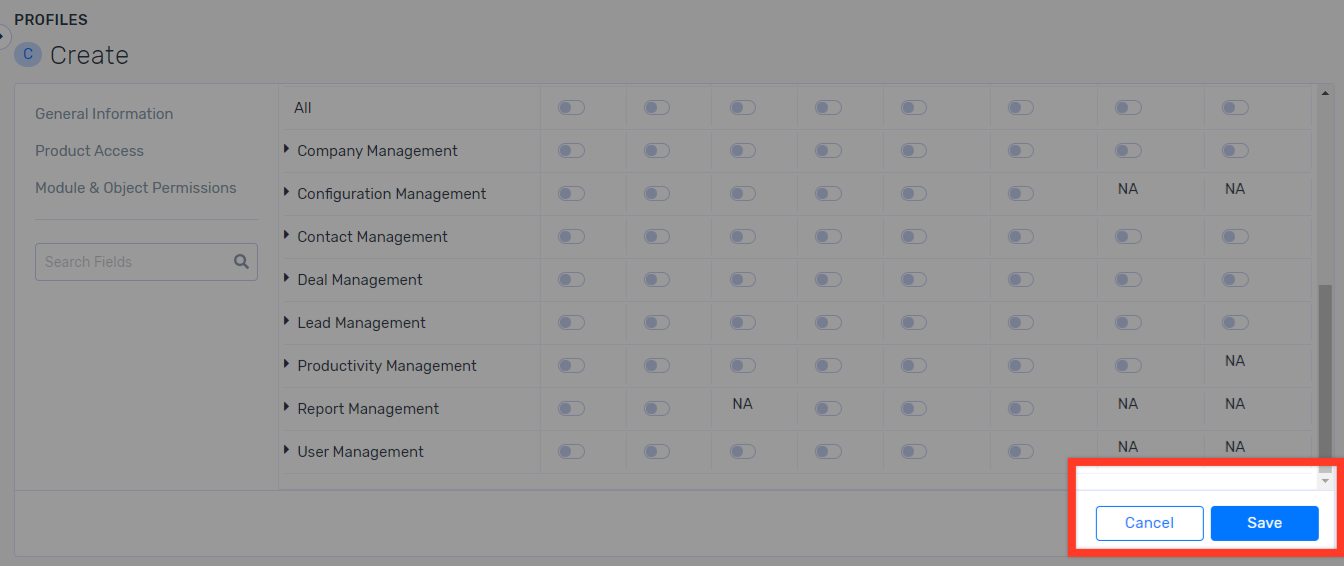Image resolution: width=1344 pixels, height=566 pixels.
Task: Turn on first switch in Deal Management row
Action: pos(571,280)
